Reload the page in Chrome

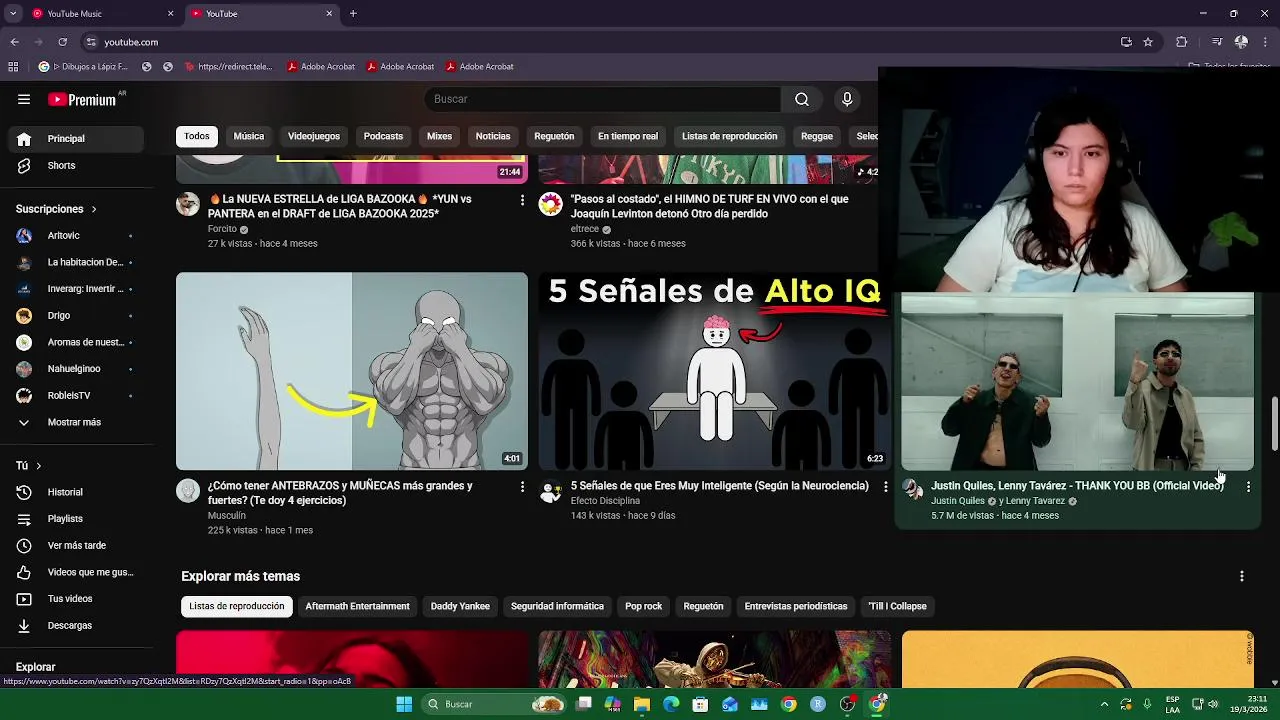[x=62, y=42]
